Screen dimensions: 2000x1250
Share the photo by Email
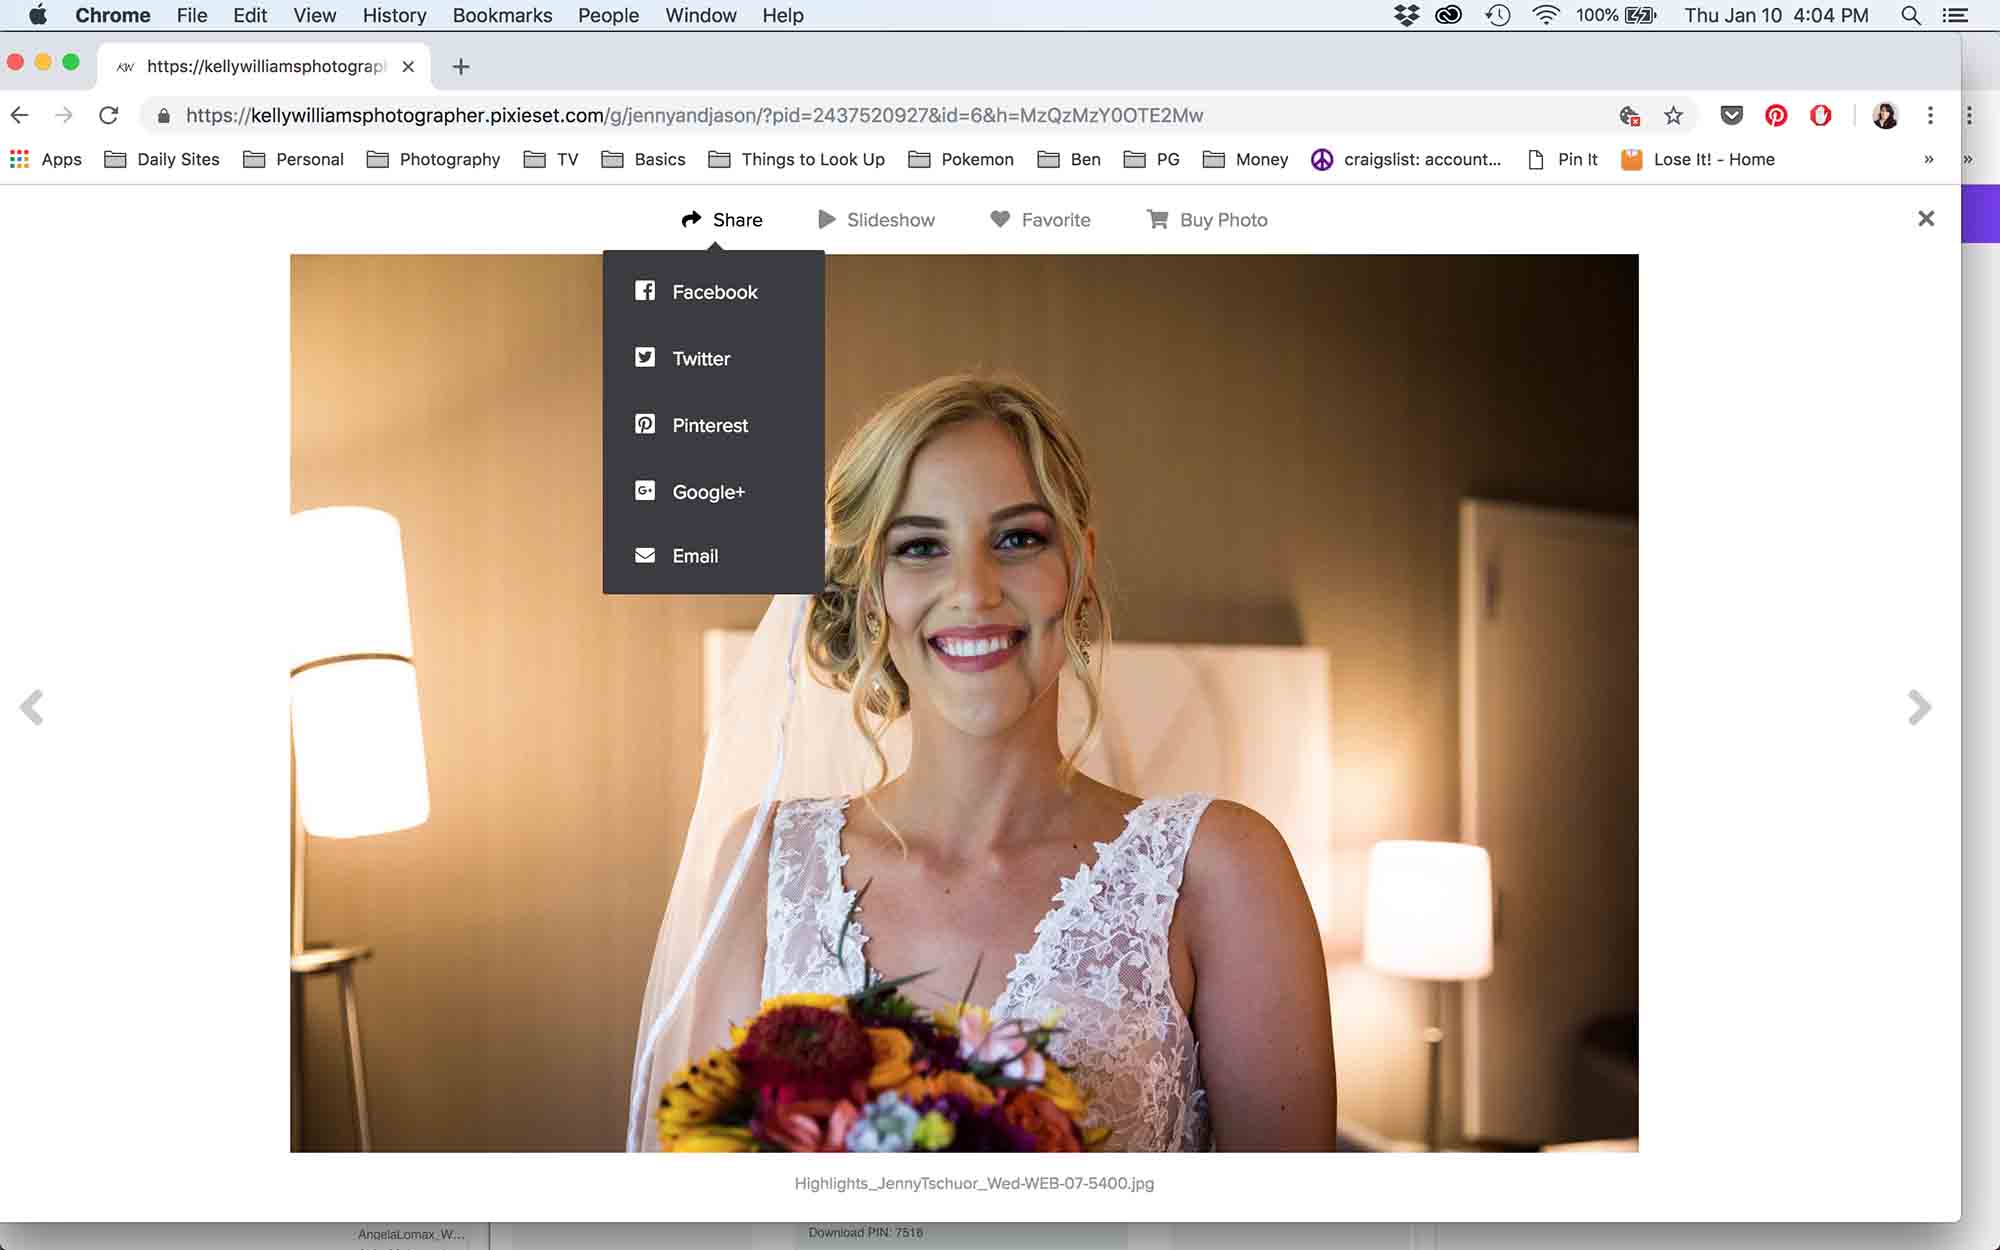coord(695,556)
